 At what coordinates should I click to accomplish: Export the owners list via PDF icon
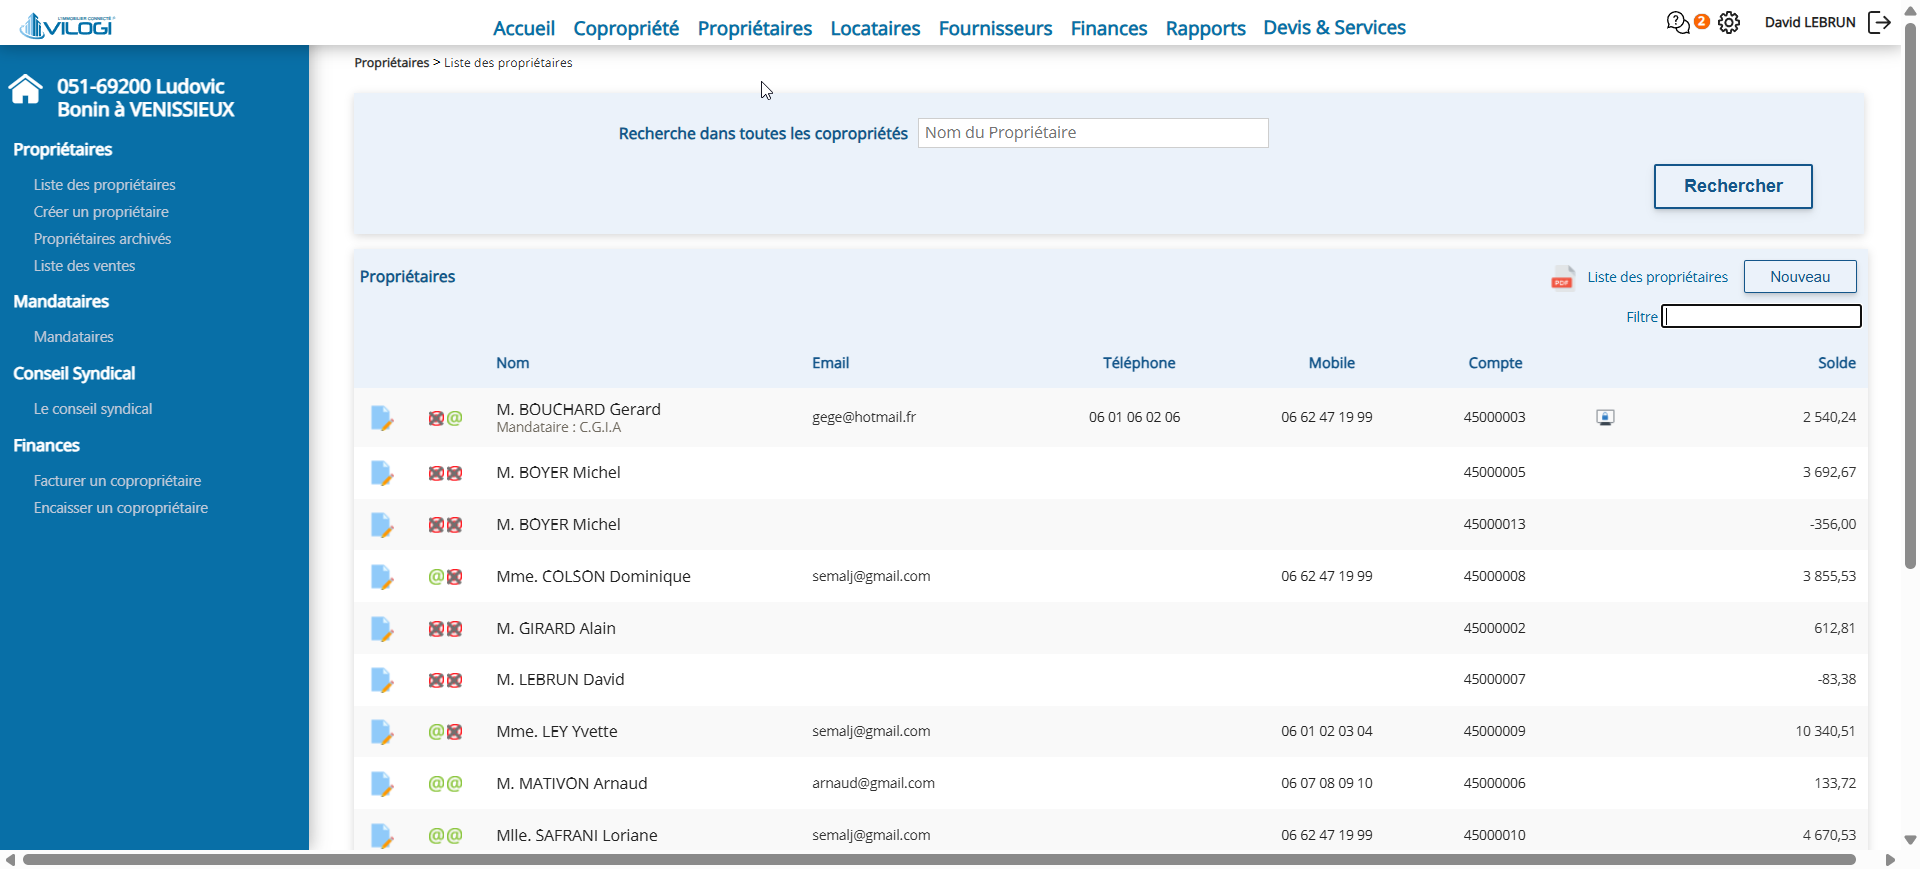click(1562, 278)
